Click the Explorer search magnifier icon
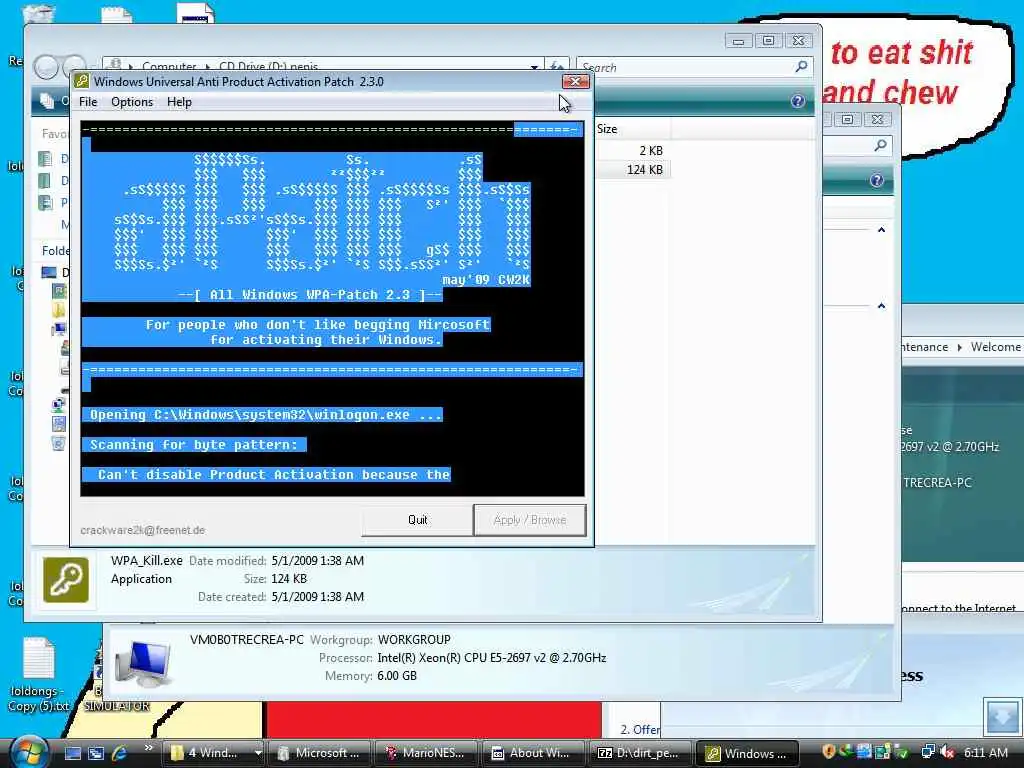The height and width of the screenshot is (768, 1024). (801, 67)
